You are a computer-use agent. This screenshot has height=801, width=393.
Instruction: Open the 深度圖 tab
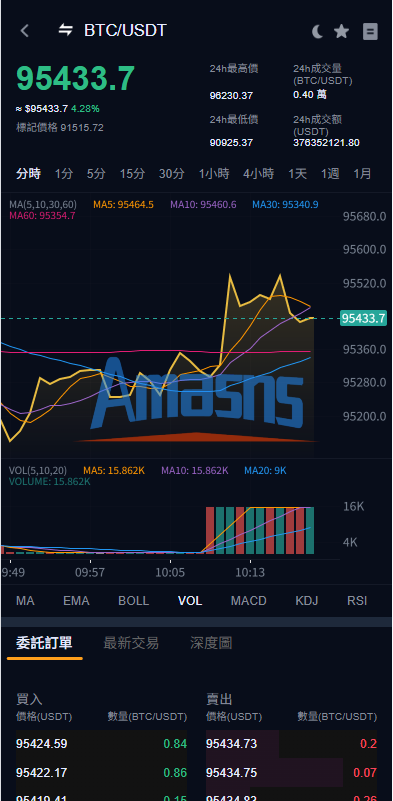[211, 643]
